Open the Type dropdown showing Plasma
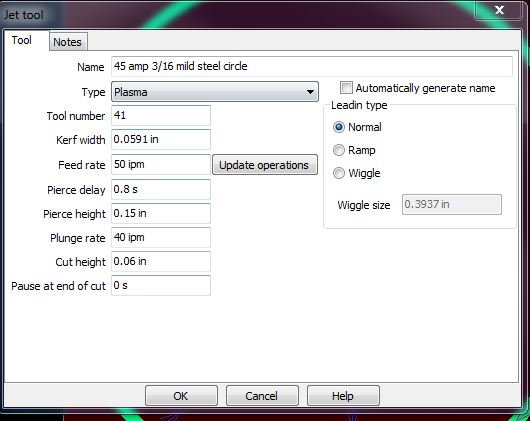The image size is (530, 421). click(x=215, y=92)
